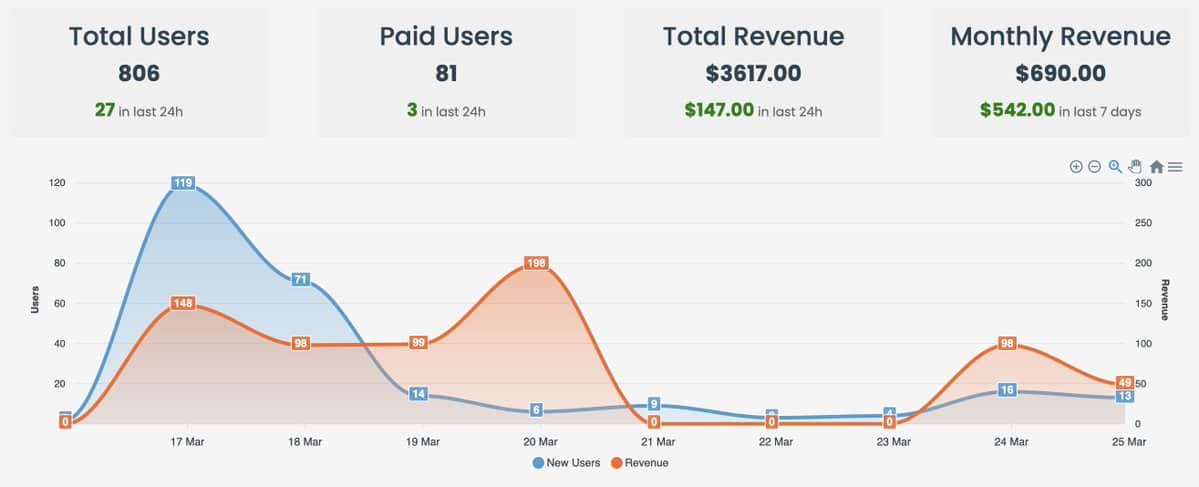Open the Monthly Revenue stat card

point(1061,73)
